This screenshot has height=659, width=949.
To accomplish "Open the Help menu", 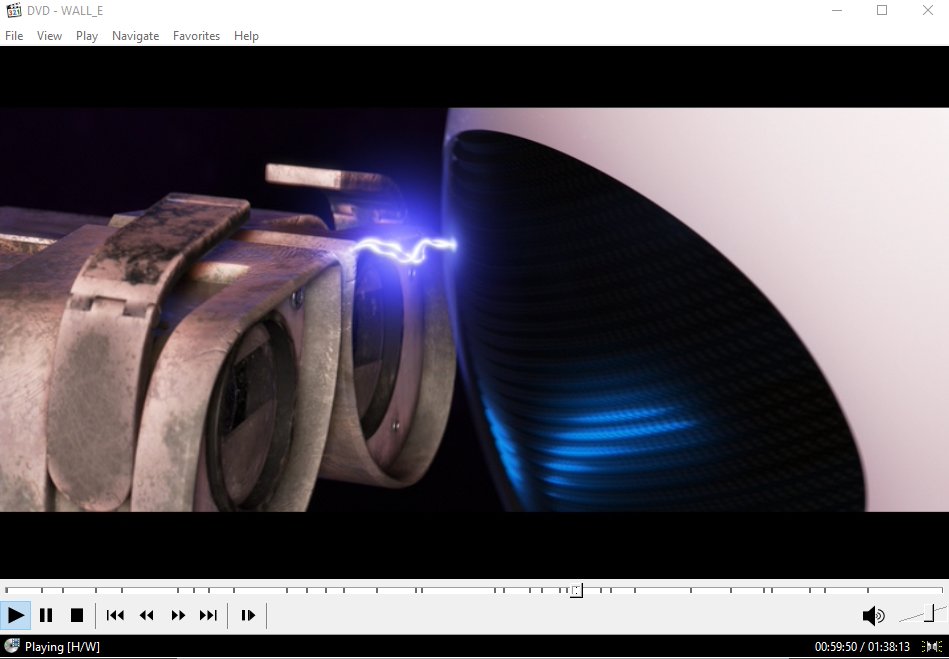I will coord(246,36).
